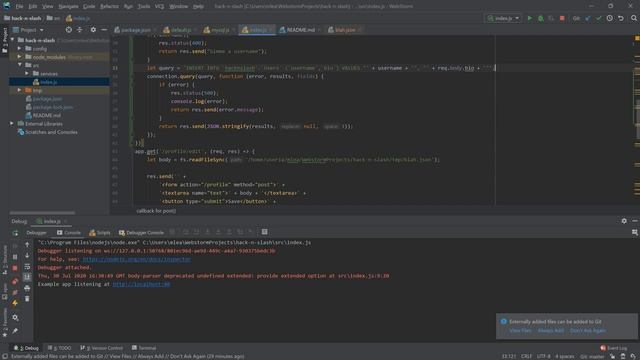Click the green Debug bug icon in toolbar

tap(541, 18)
